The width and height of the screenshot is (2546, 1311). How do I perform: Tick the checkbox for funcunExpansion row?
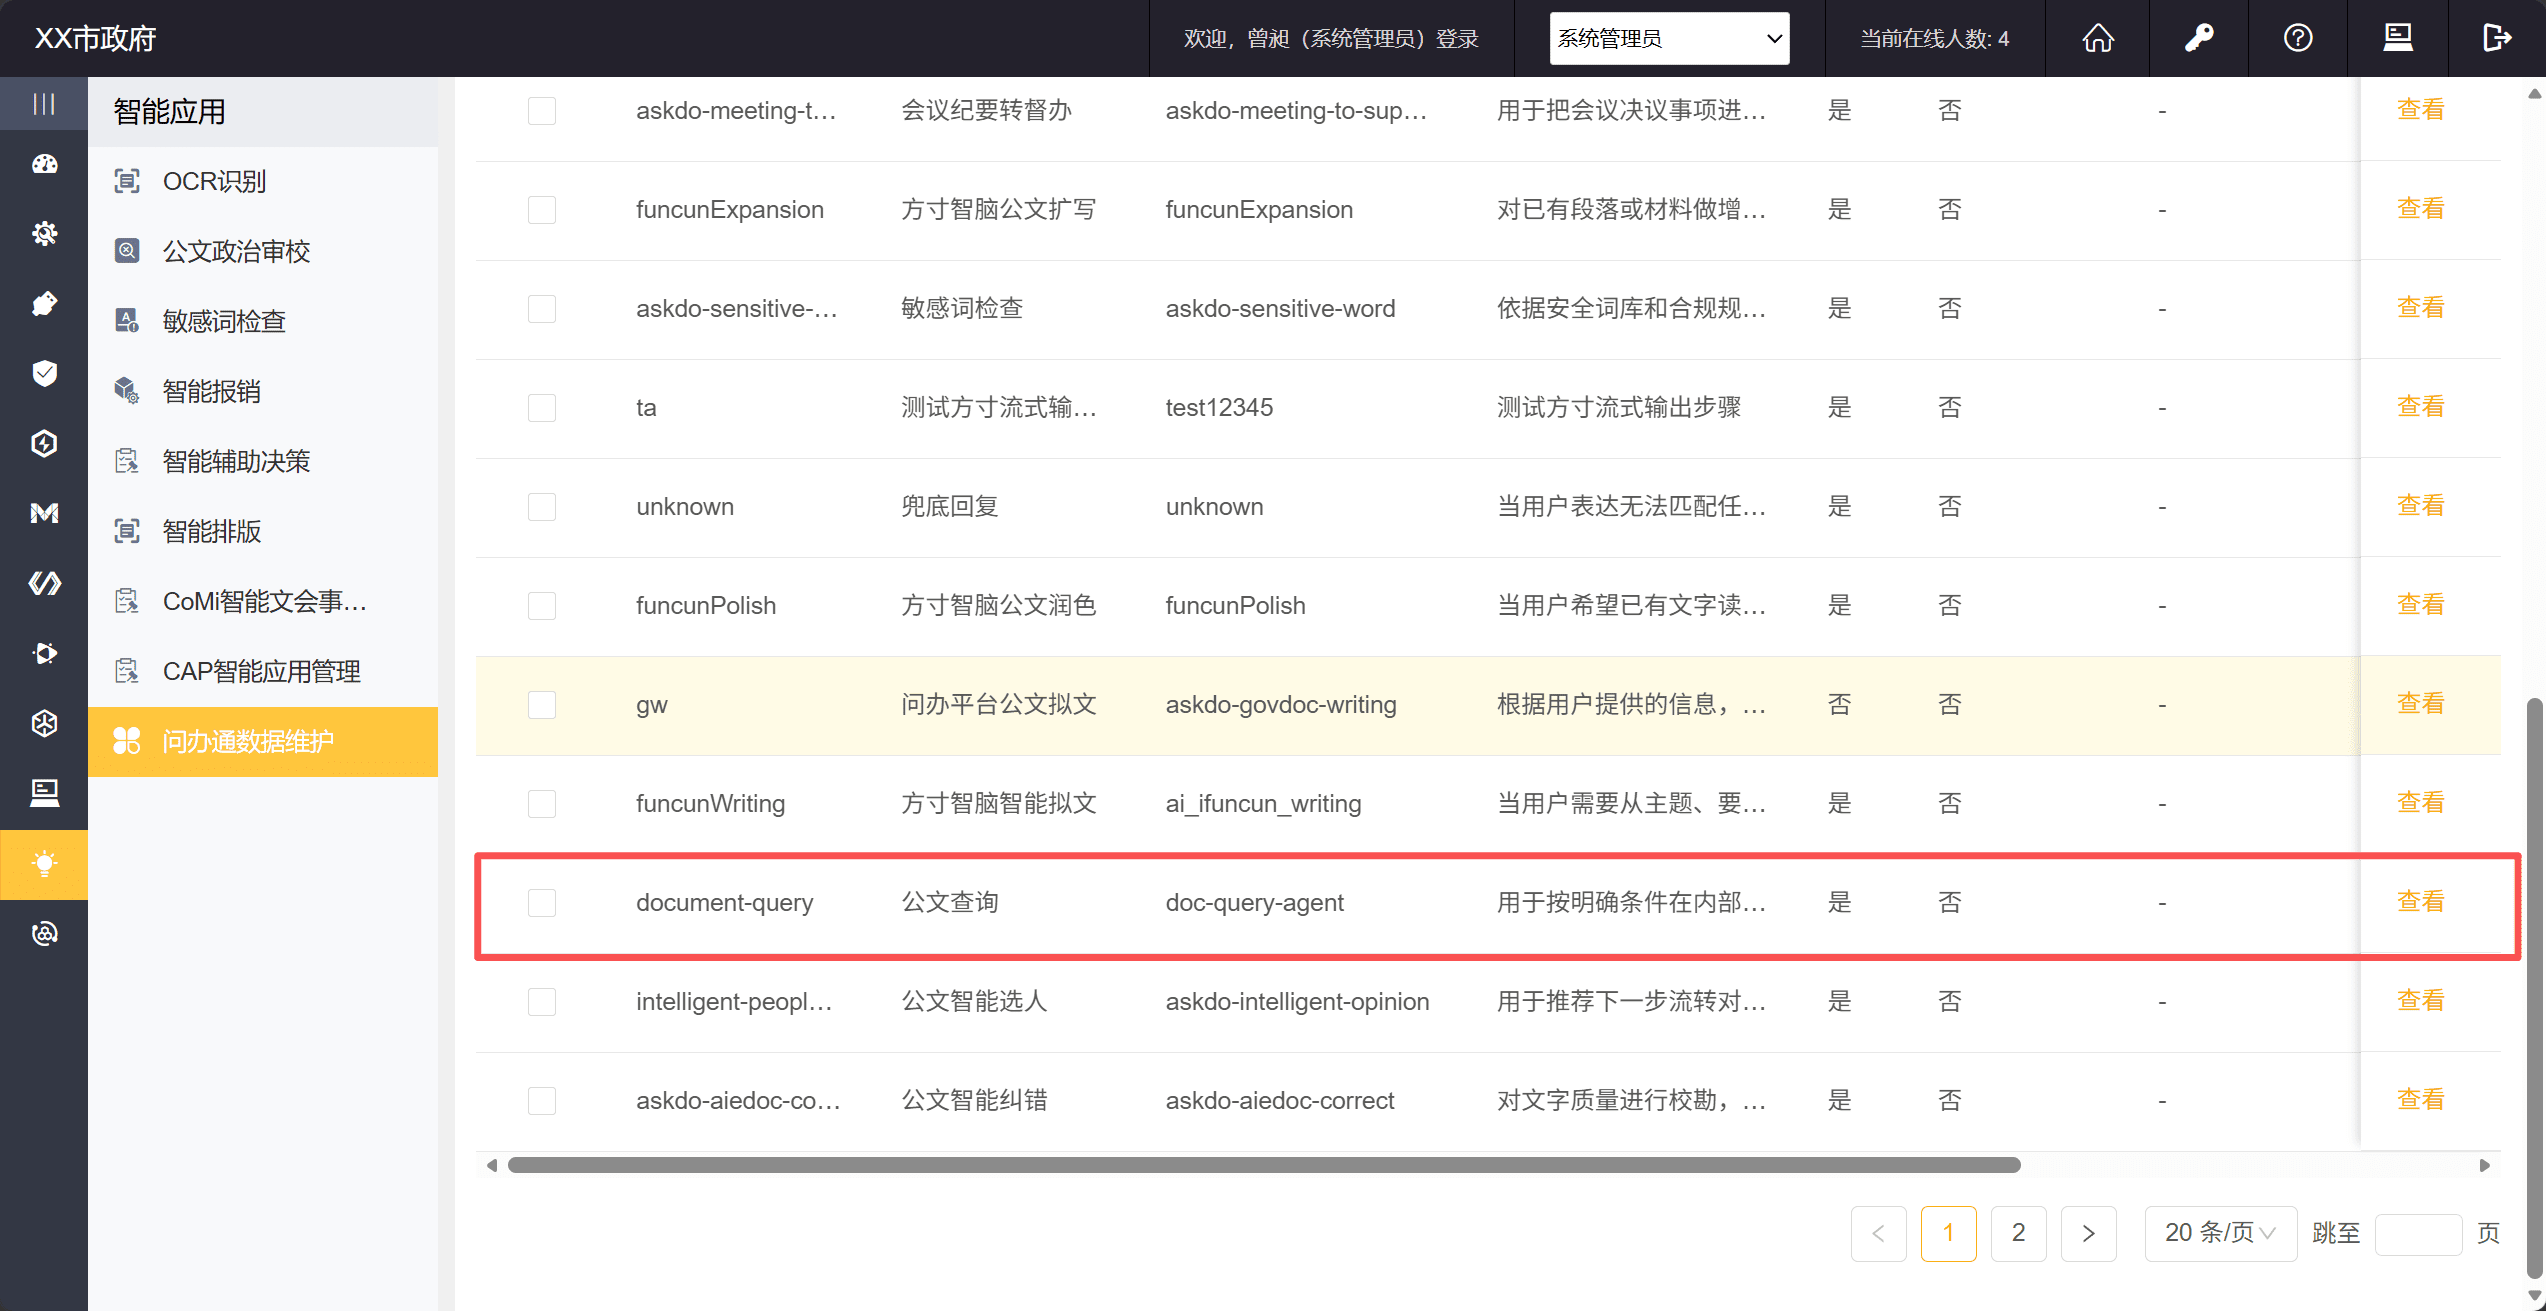[x=542, y=210]
